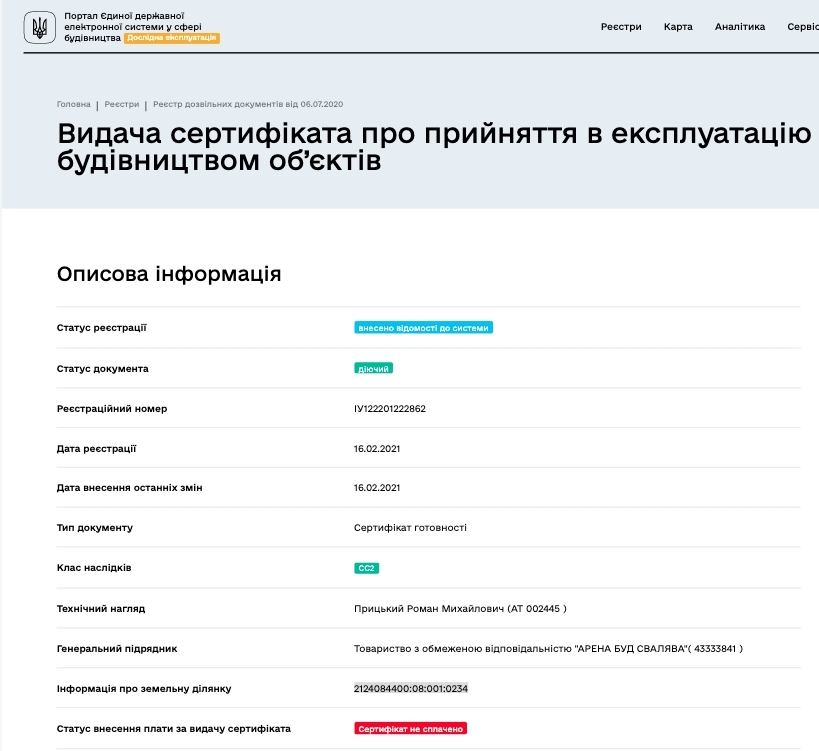Click the 'внесено відомості до системи' status badge
Viewport: 819px width, 751px height.
click(x=424, y=327)
